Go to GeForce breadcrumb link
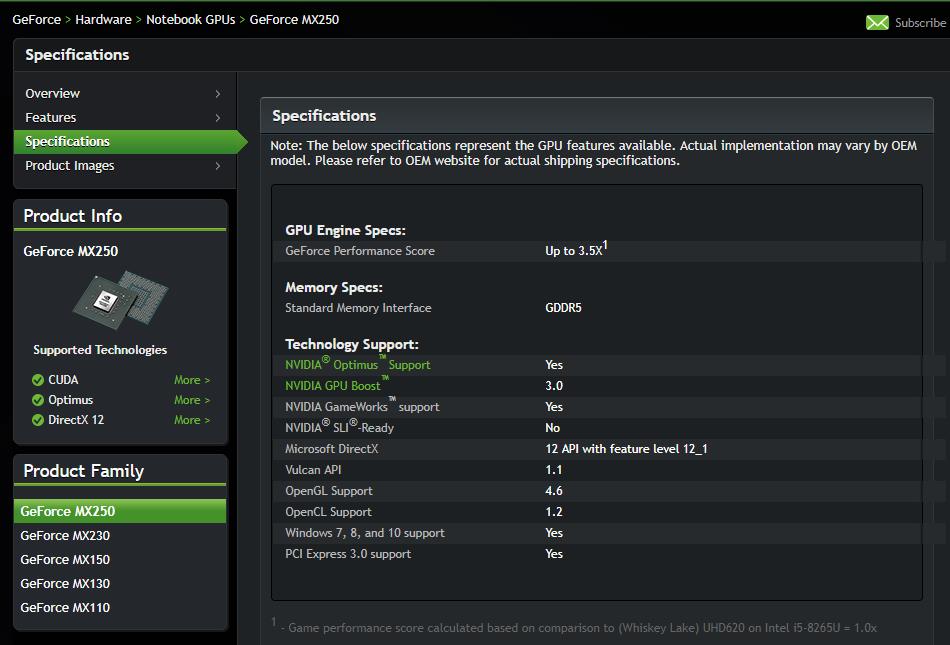The width and height of the screenshot is (950, 645). pos(37,19)
